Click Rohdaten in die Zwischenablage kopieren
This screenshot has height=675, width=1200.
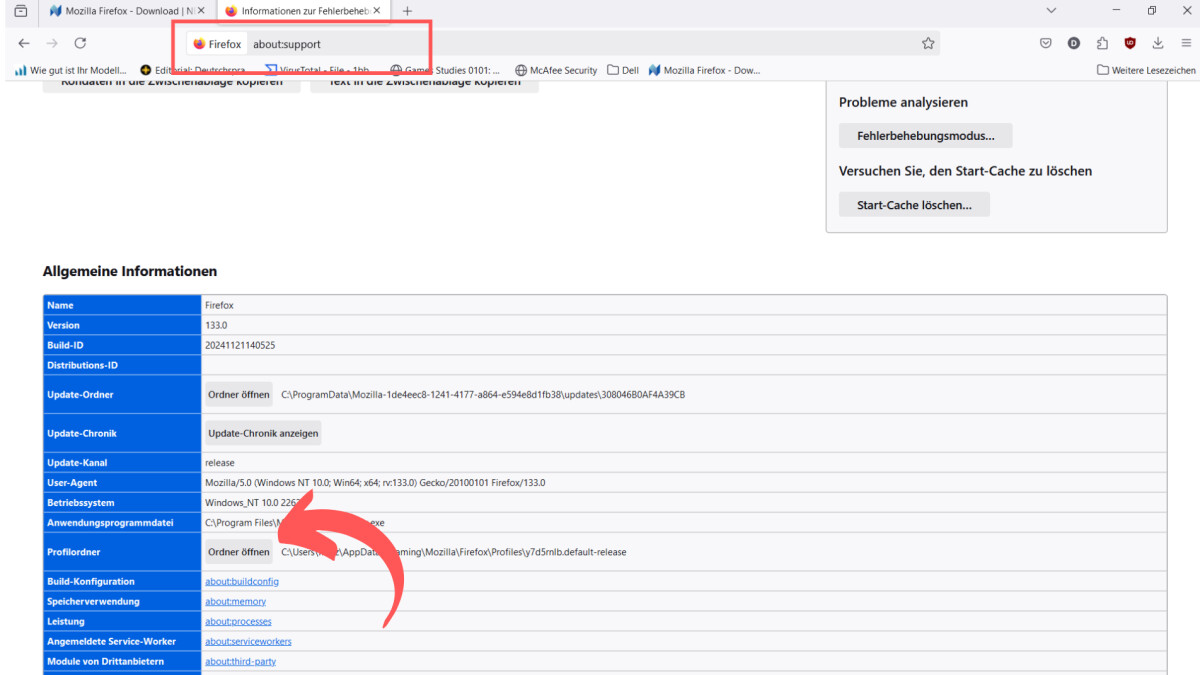(x=171, y=83)
